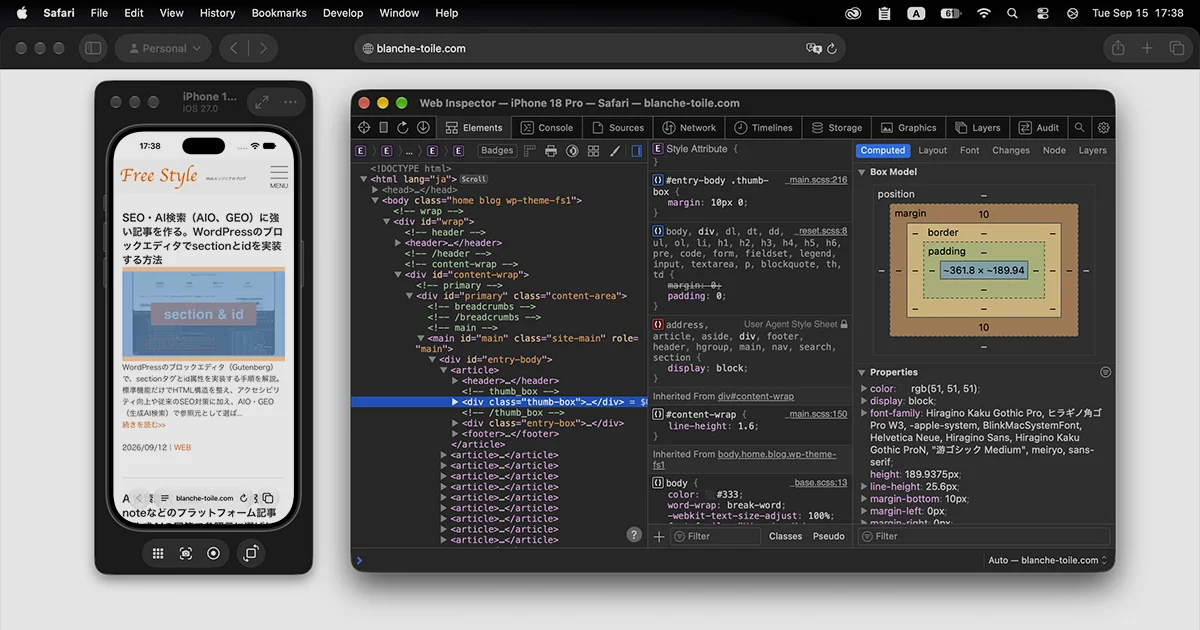Click color swatch for body color #333

(x=710, y=494)
